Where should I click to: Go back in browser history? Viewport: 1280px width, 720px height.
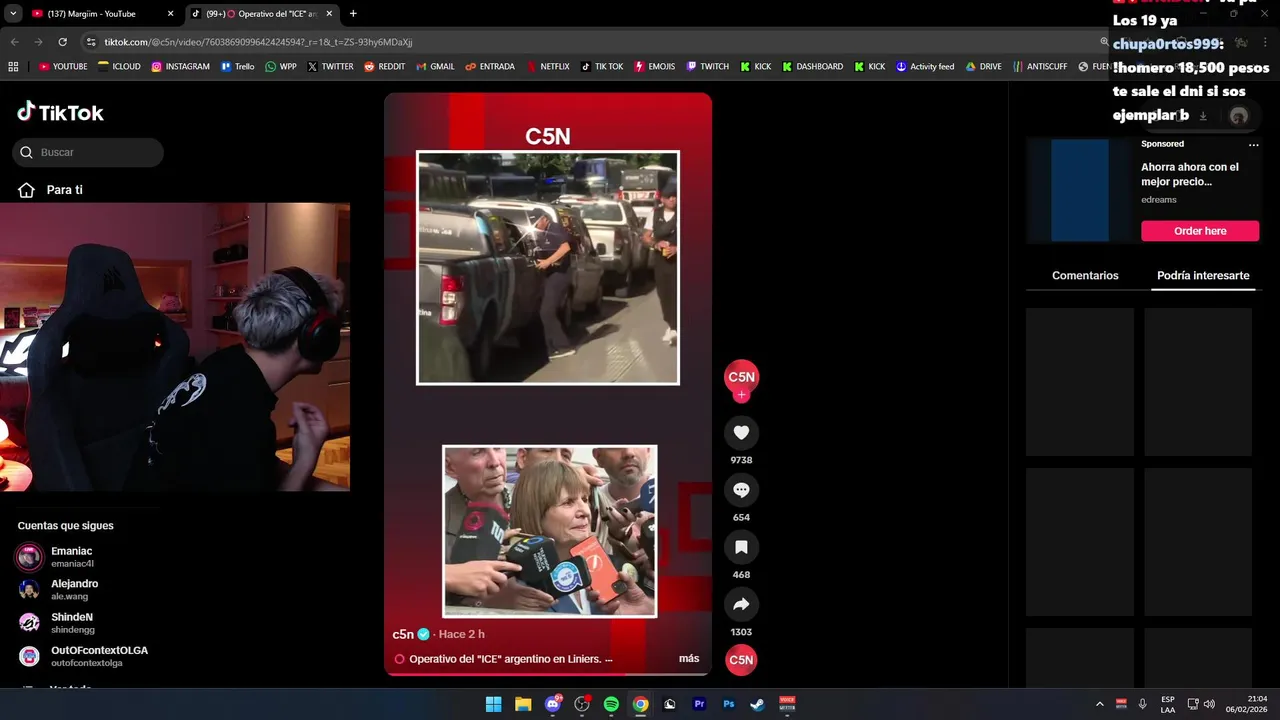click(x=14, y=42)
